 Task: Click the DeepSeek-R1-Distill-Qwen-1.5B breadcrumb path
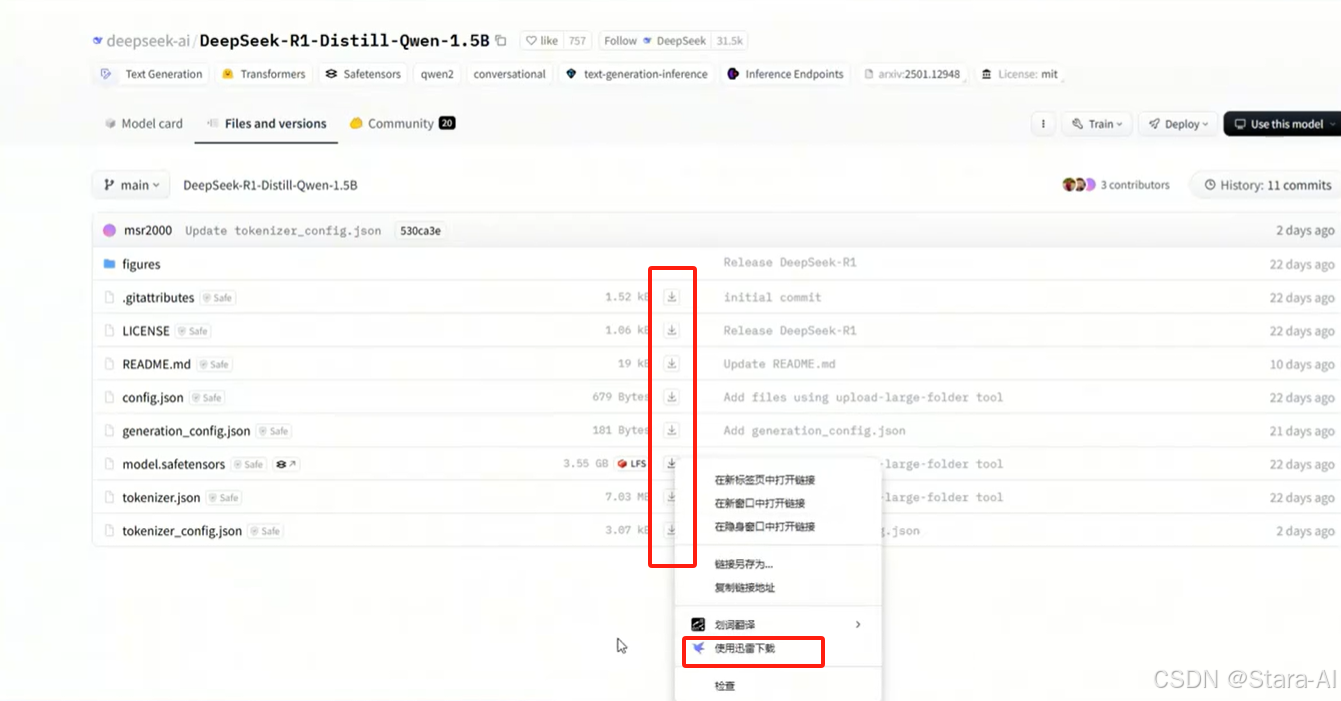270,185
